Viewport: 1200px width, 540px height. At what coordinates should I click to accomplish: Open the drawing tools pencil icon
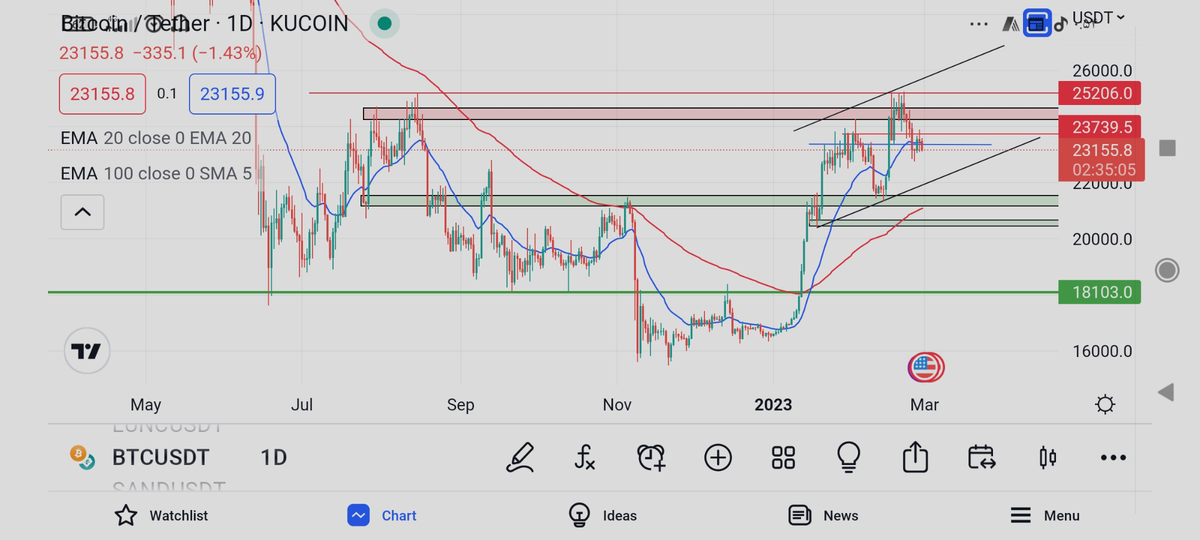click(520, 458)
